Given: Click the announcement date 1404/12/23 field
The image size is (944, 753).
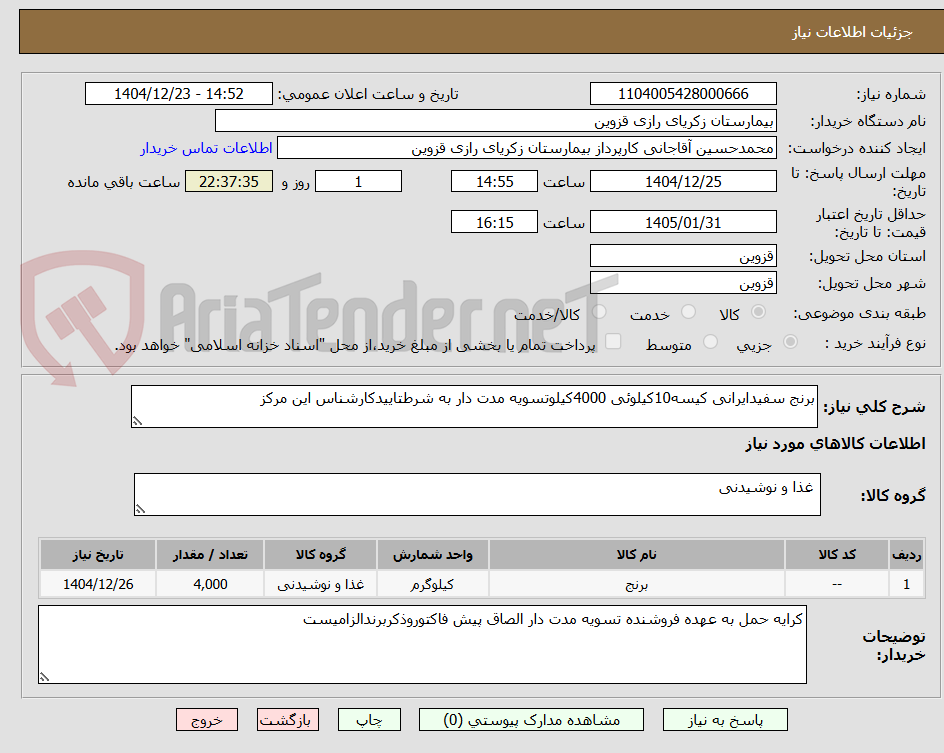Looking at the screenshot, I should 179,94.
